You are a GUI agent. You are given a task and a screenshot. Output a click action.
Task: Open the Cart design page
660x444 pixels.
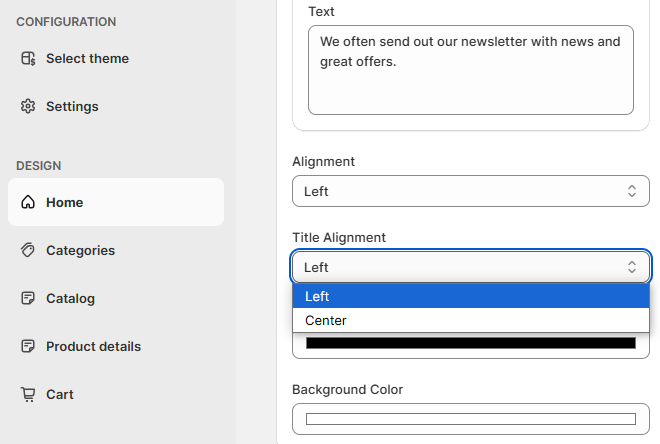coord(116,394)
